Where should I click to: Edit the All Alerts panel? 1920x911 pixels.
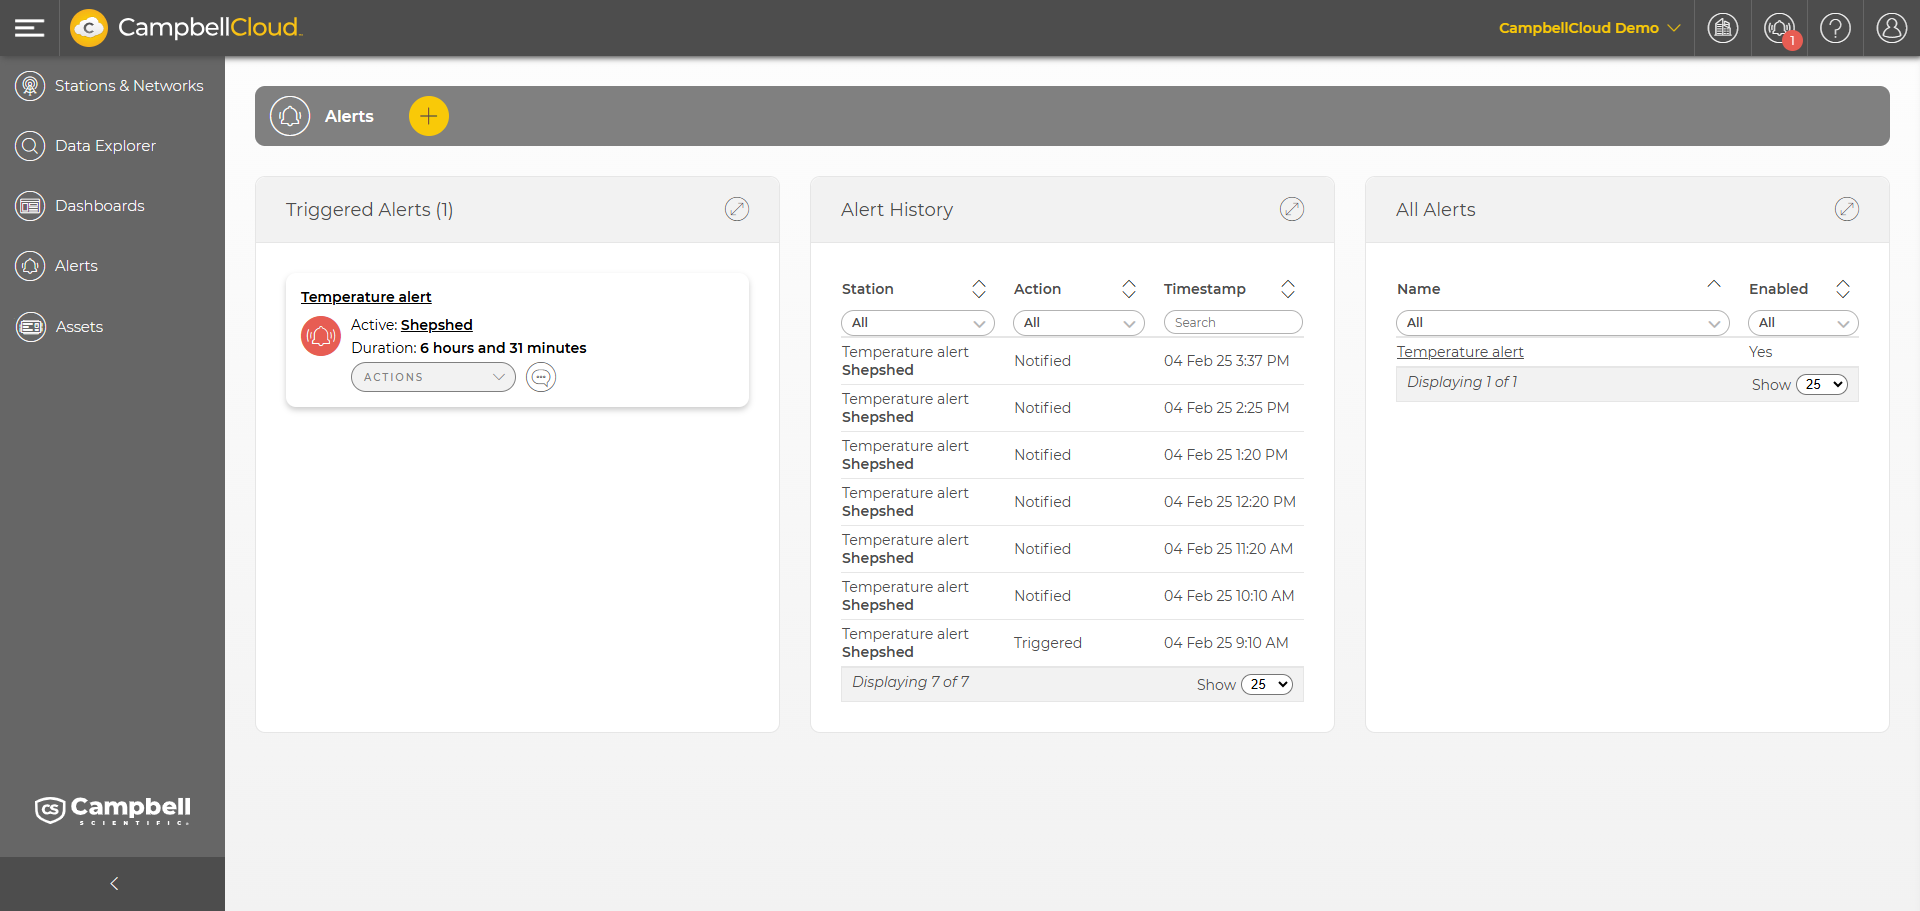pos(1847,209)
